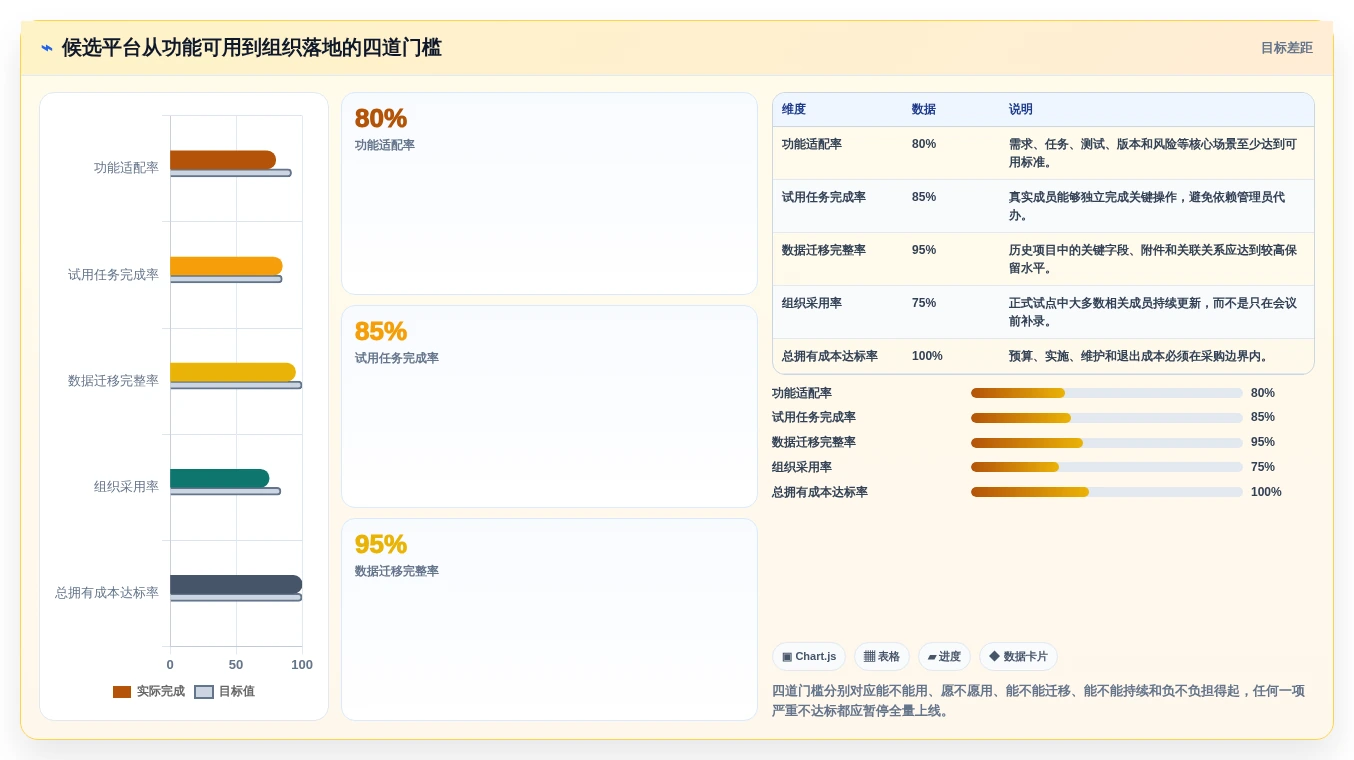Click the lightning icon beside the title
Viewport: 1354px width, 760px height.
click(x=47, y=48)
